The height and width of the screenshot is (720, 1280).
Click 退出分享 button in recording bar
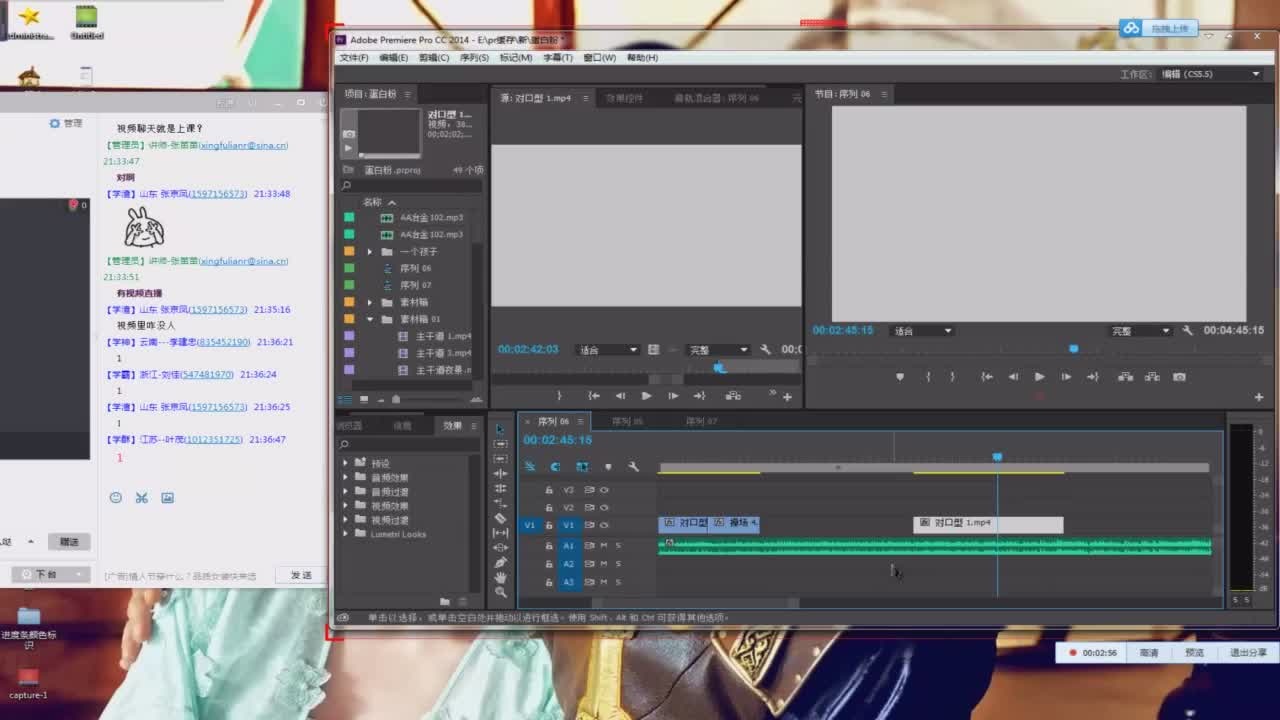coord(1247,653)
